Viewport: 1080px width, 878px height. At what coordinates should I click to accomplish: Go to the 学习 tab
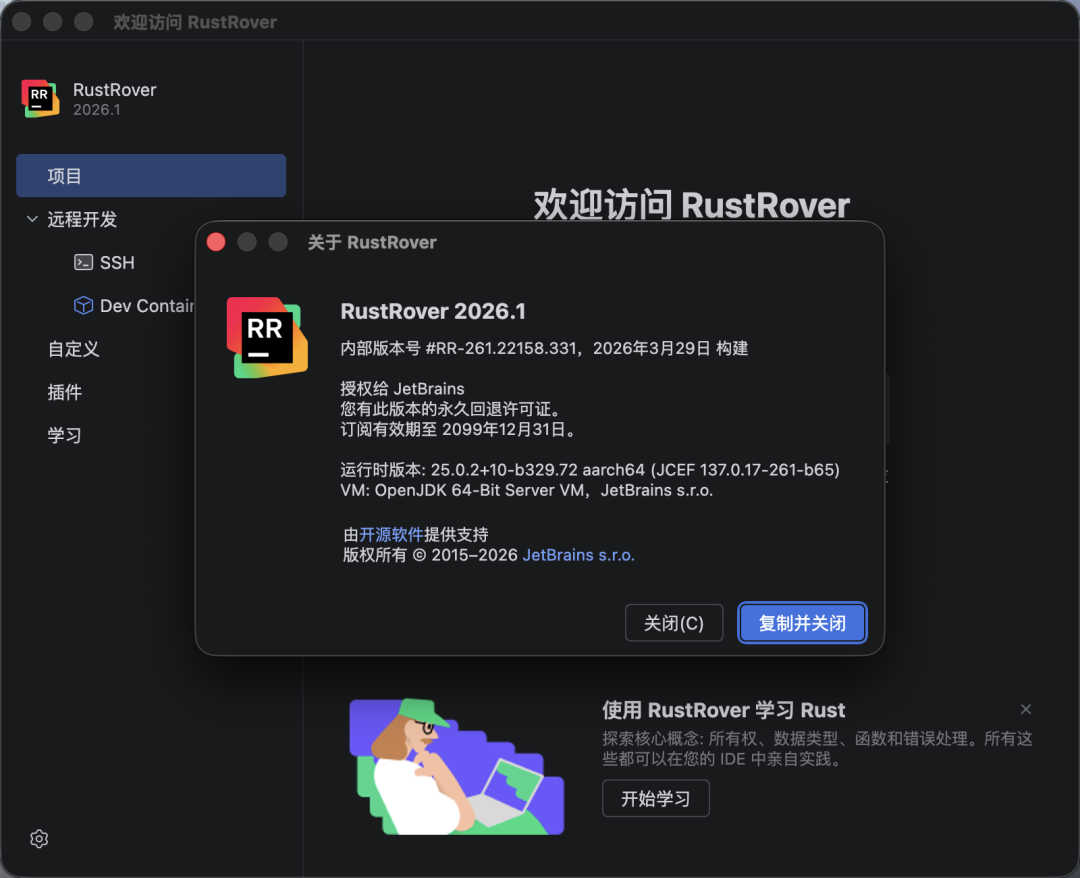point(65,435)
